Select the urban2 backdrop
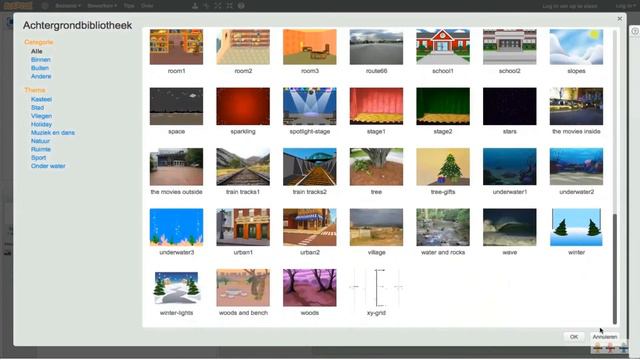Screen dimensions: 640x360 (310, 227)
